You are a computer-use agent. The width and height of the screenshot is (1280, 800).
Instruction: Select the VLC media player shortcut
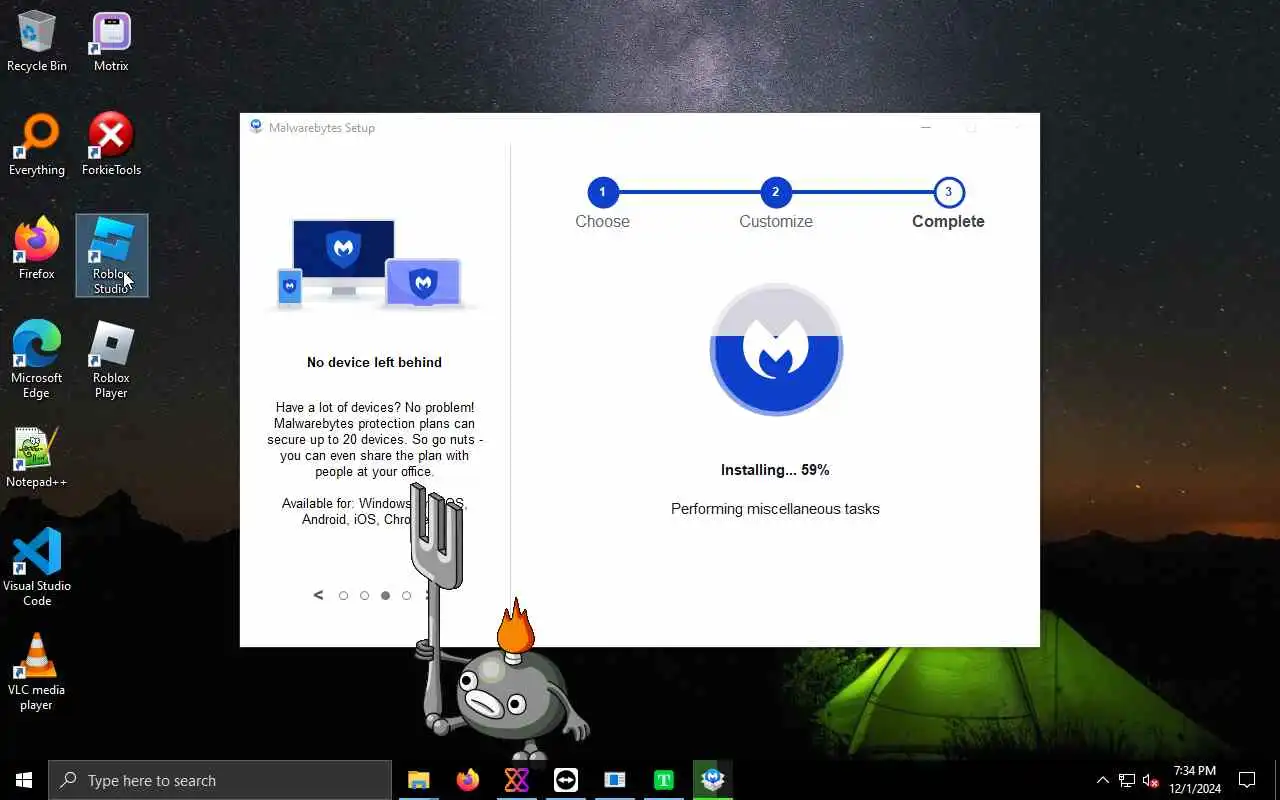click(37, 672)
